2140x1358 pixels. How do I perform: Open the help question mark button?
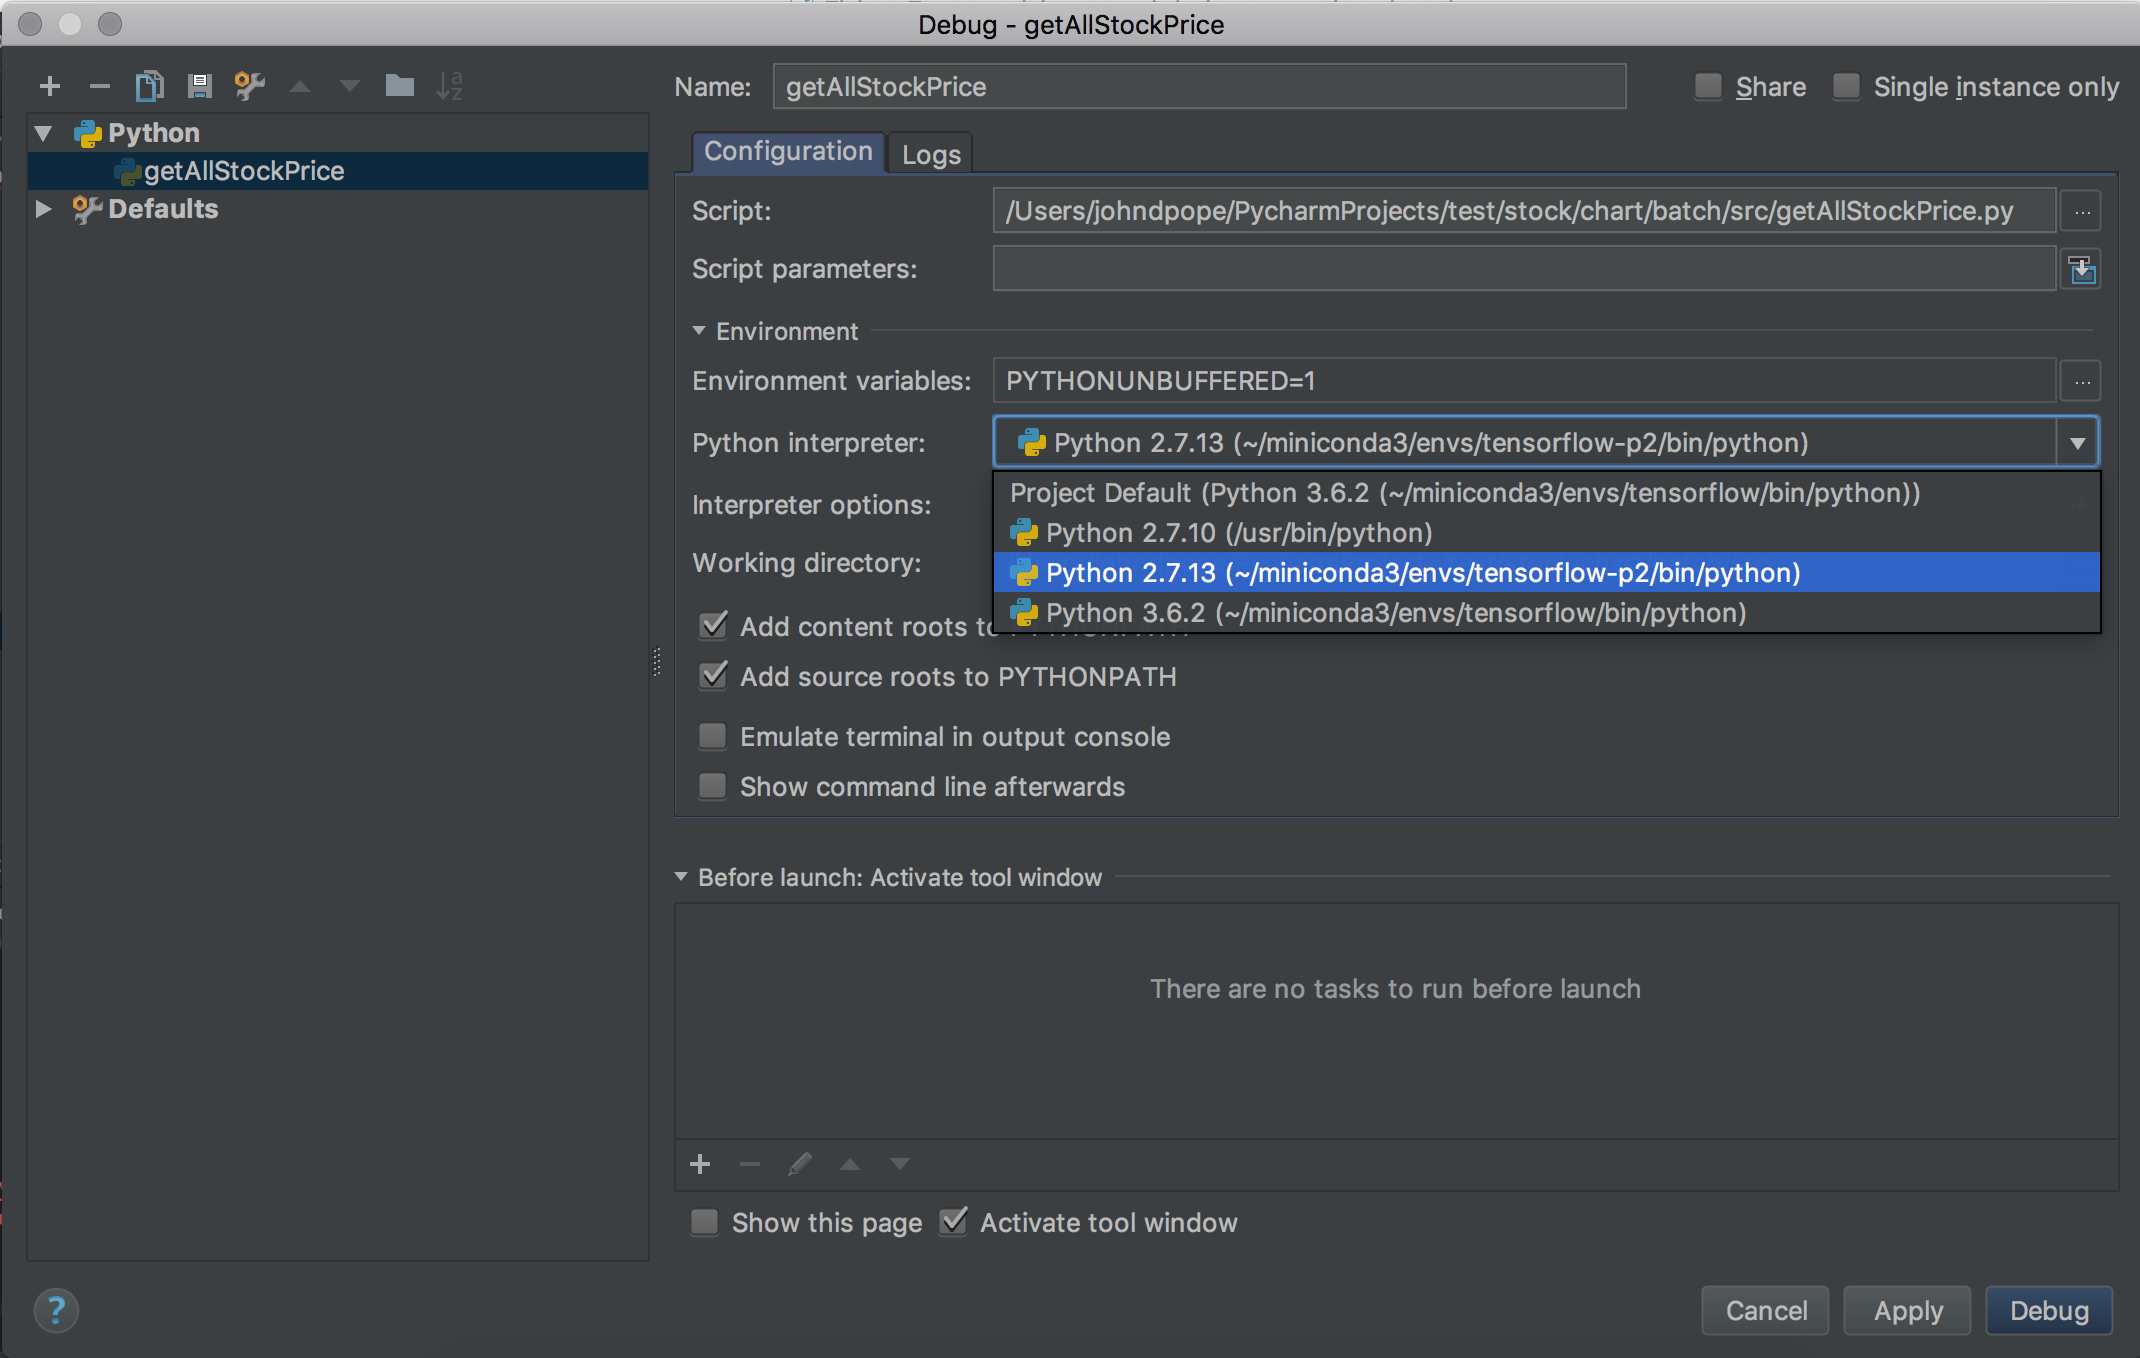pos(56,1309)
